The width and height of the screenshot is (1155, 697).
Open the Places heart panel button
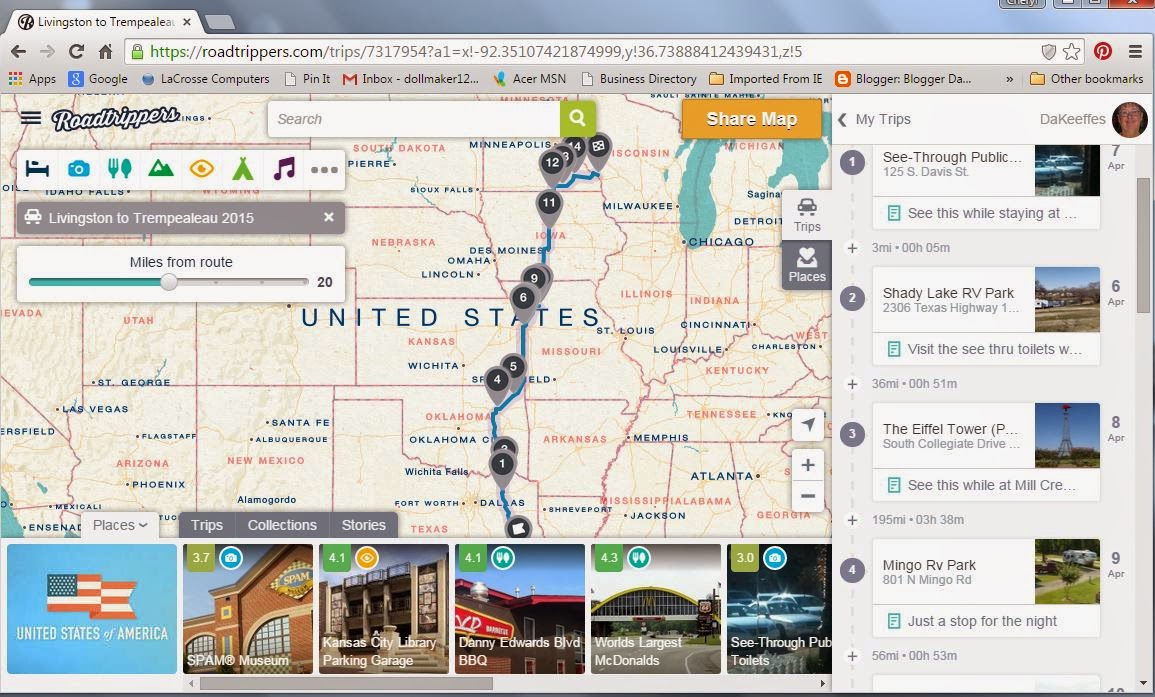pos(807,265)
